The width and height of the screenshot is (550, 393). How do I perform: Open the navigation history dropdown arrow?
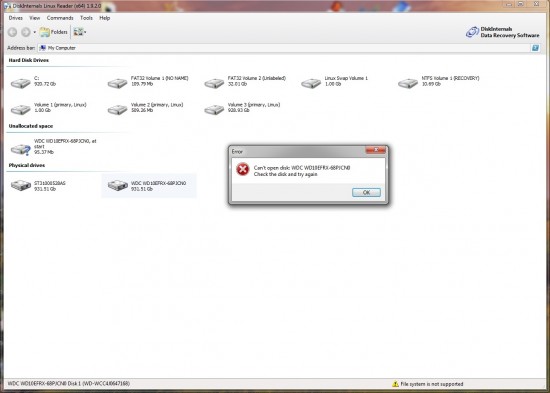(34, 32)
